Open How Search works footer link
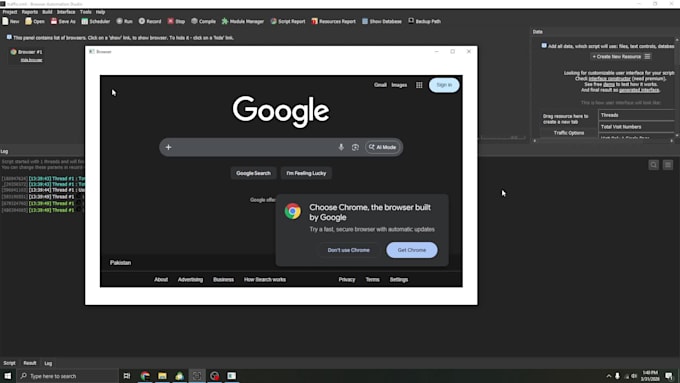The width and height of the screenshot is (680, 383). pos(265,280)
